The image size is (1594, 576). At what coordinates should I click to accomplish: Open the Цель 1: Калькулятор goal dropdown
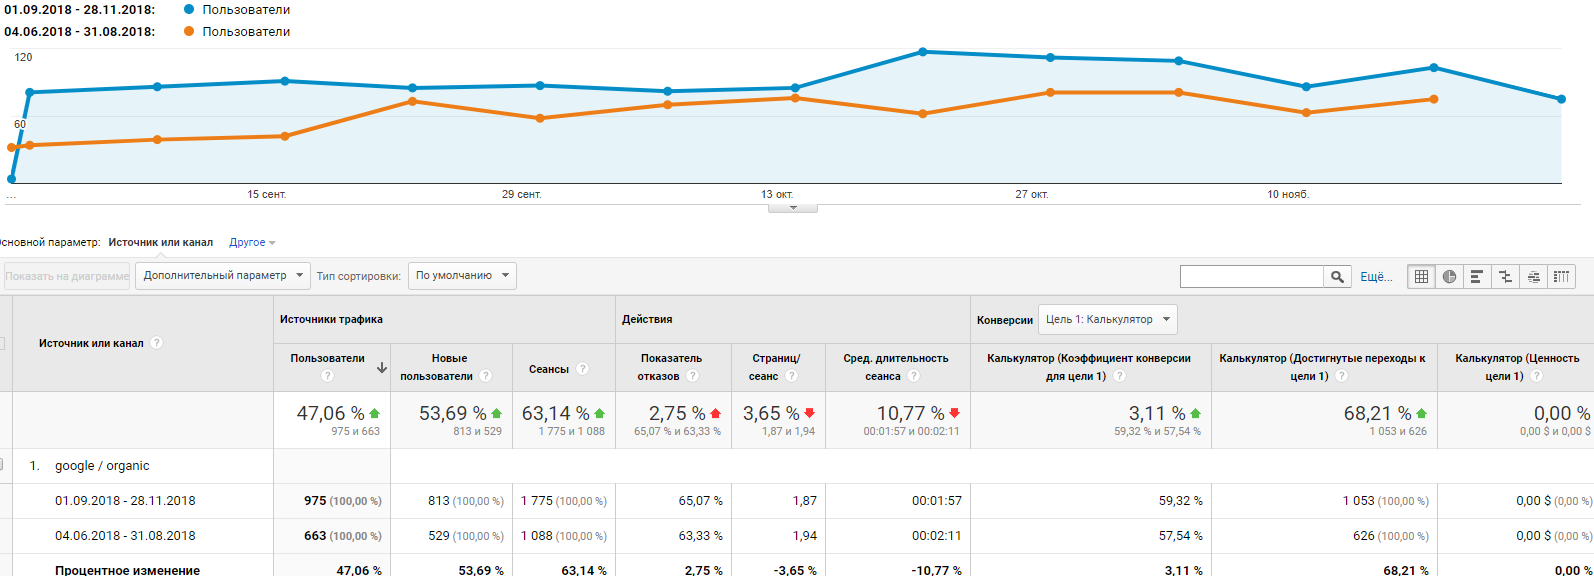[1107, 319]
